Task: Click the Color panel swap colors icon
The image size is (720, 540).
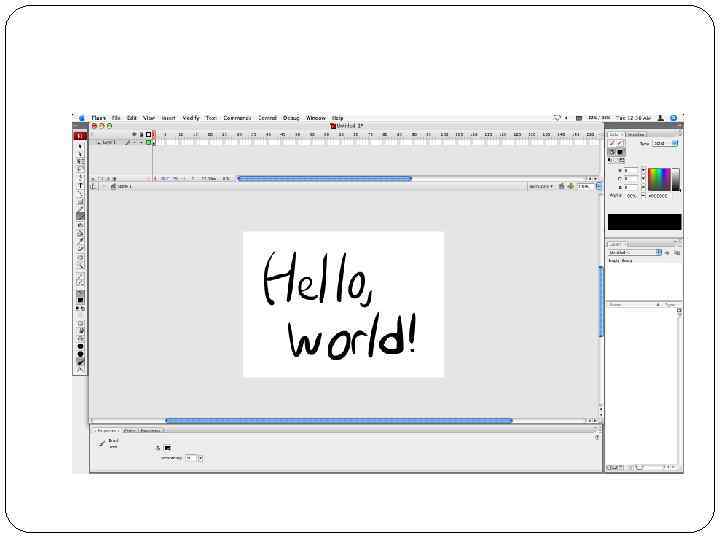Action: click(x=622, y=160)
